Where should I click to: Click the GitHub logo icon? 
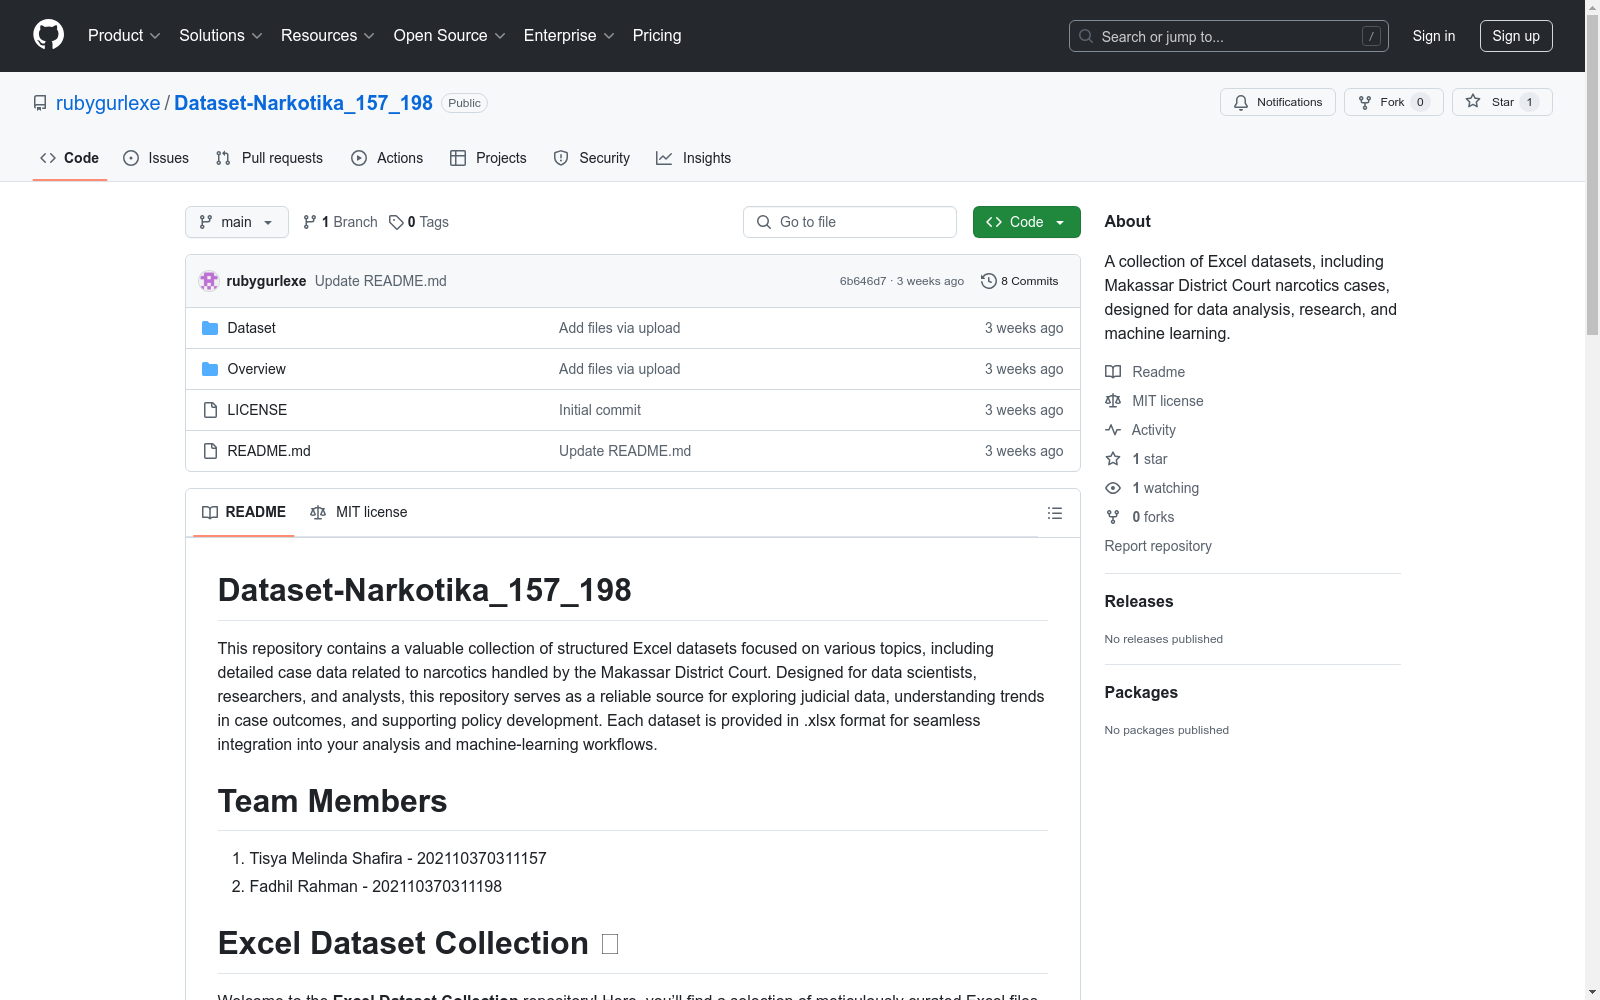point(48,35)
